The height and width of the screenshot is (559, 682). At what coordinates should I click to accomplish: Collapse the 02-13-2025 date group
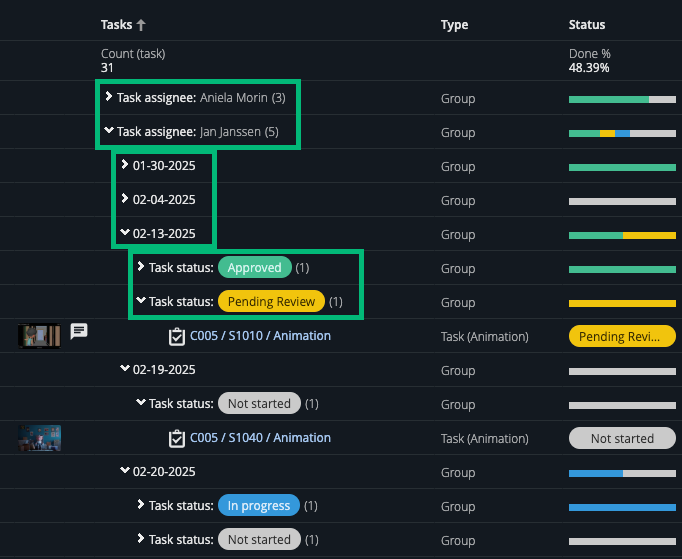(125, 232)
